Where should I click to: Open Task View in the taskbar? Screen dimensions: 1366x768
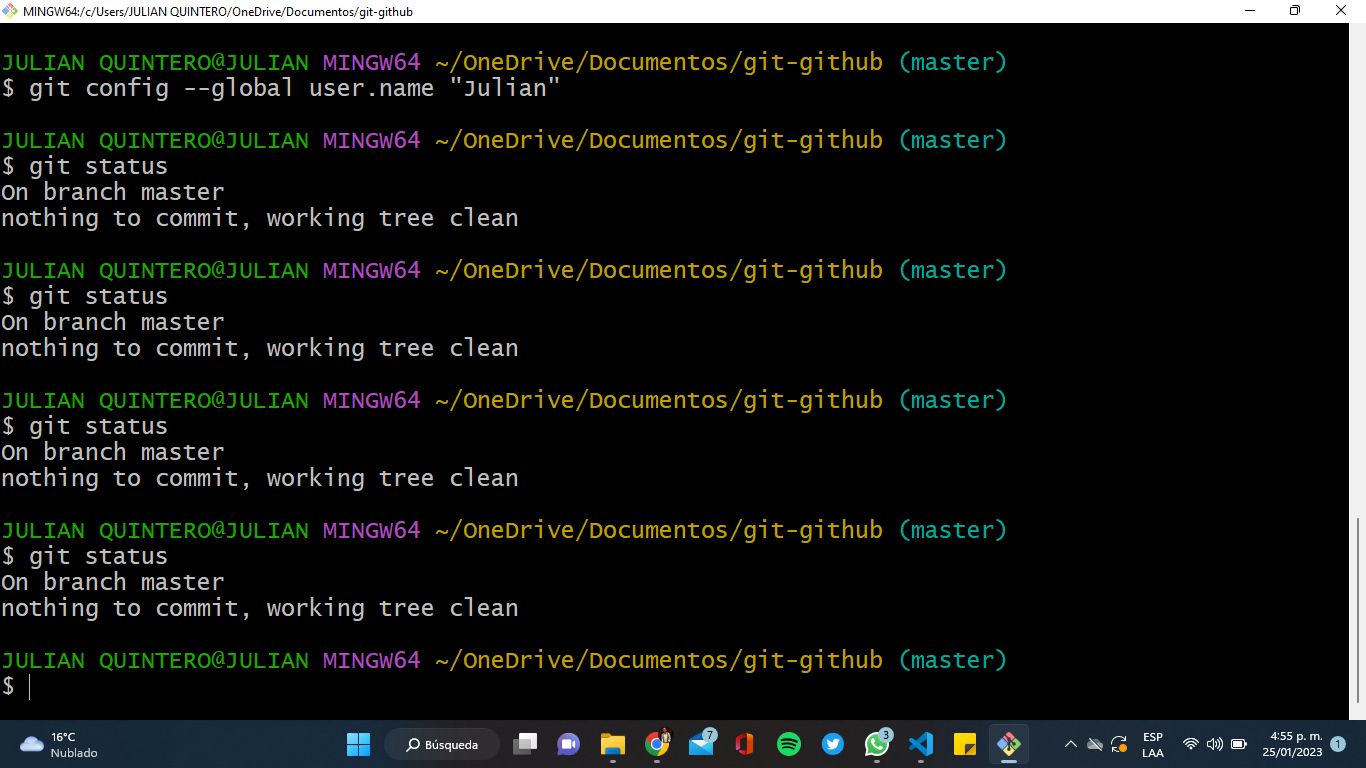(525, 744)
